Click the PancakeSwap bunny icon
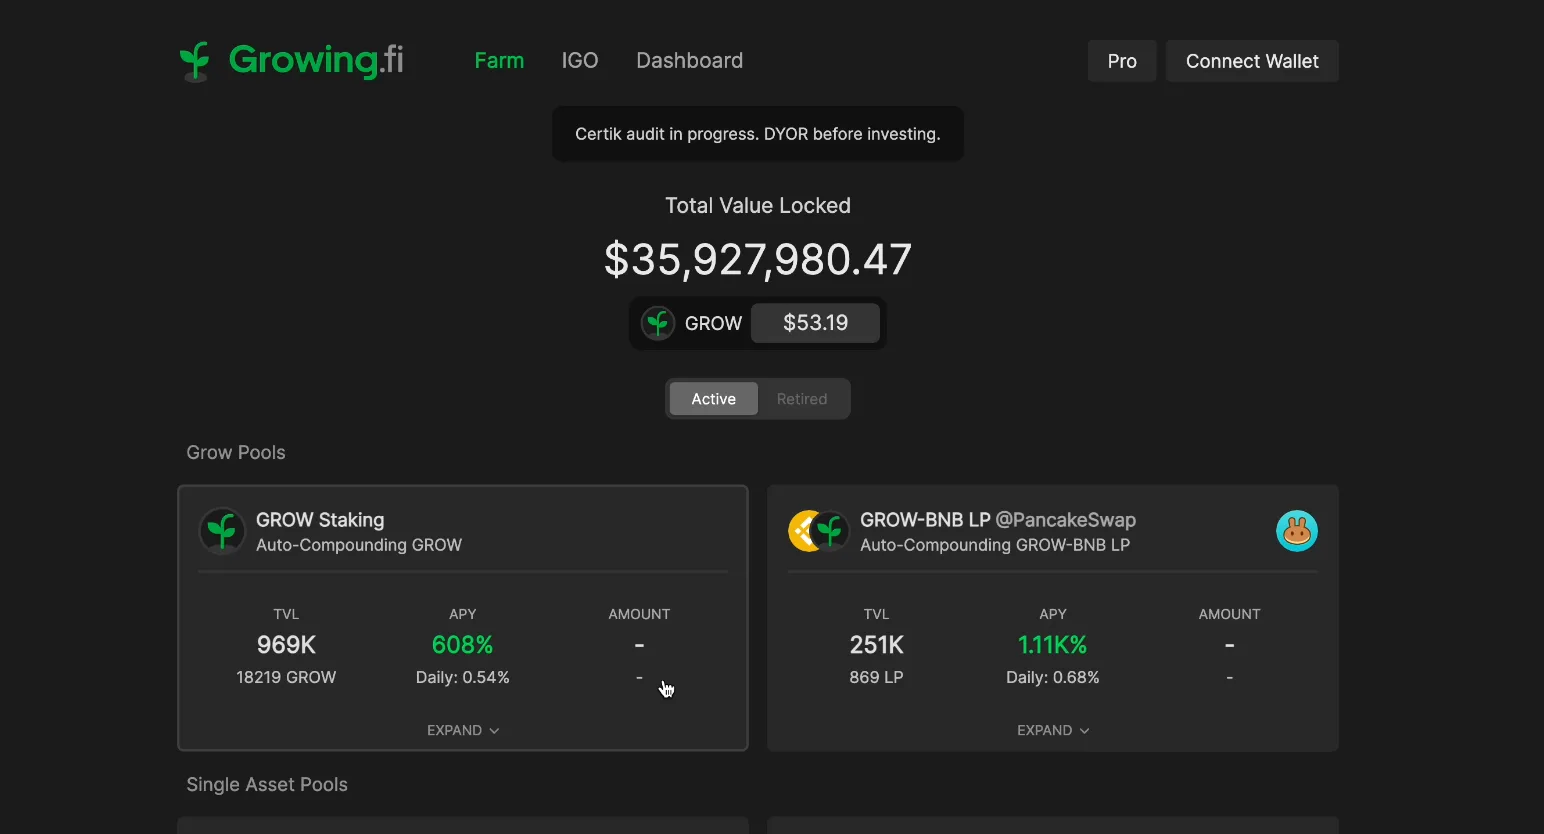The width and height of the screenshot is (1544, 834). (1297, 531)
